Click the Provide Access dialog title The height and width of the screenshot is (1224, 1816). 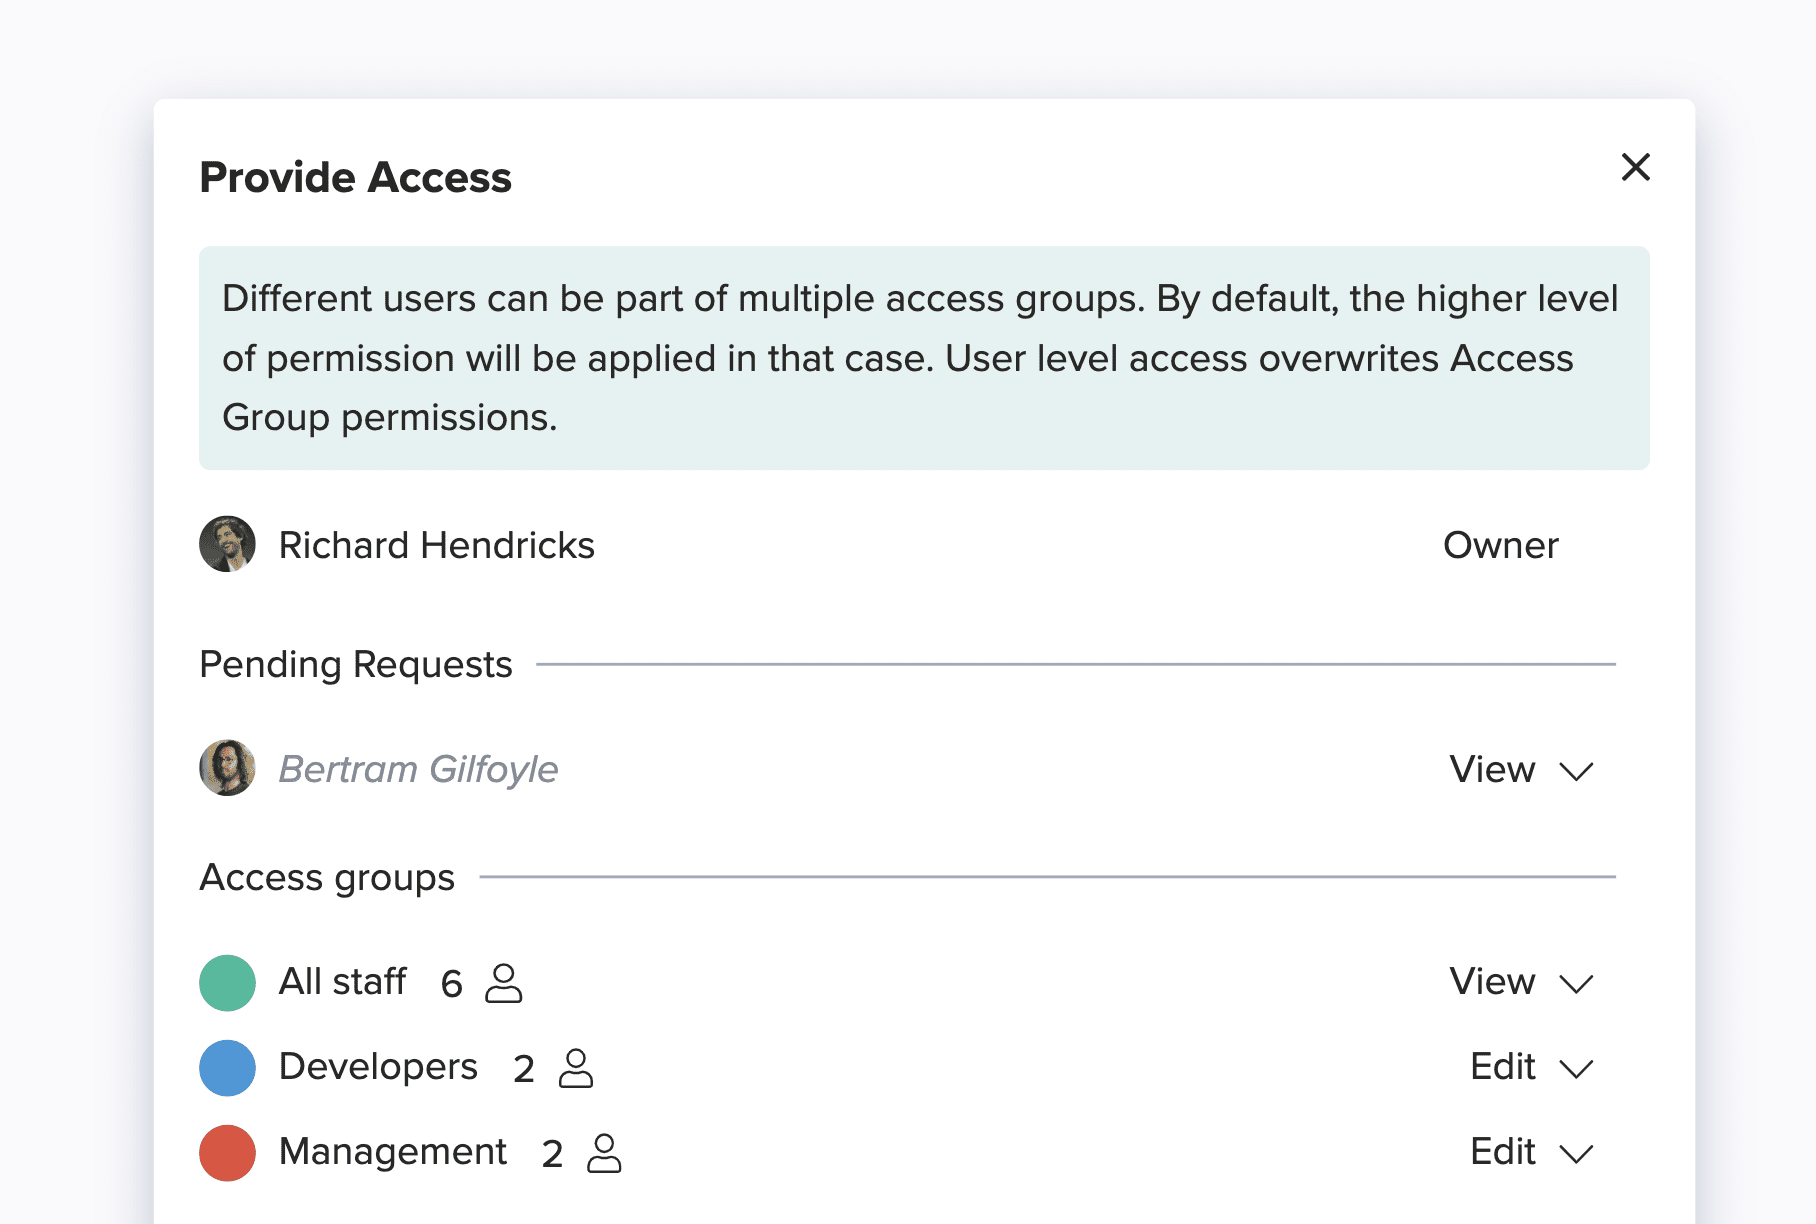point(355,177)
